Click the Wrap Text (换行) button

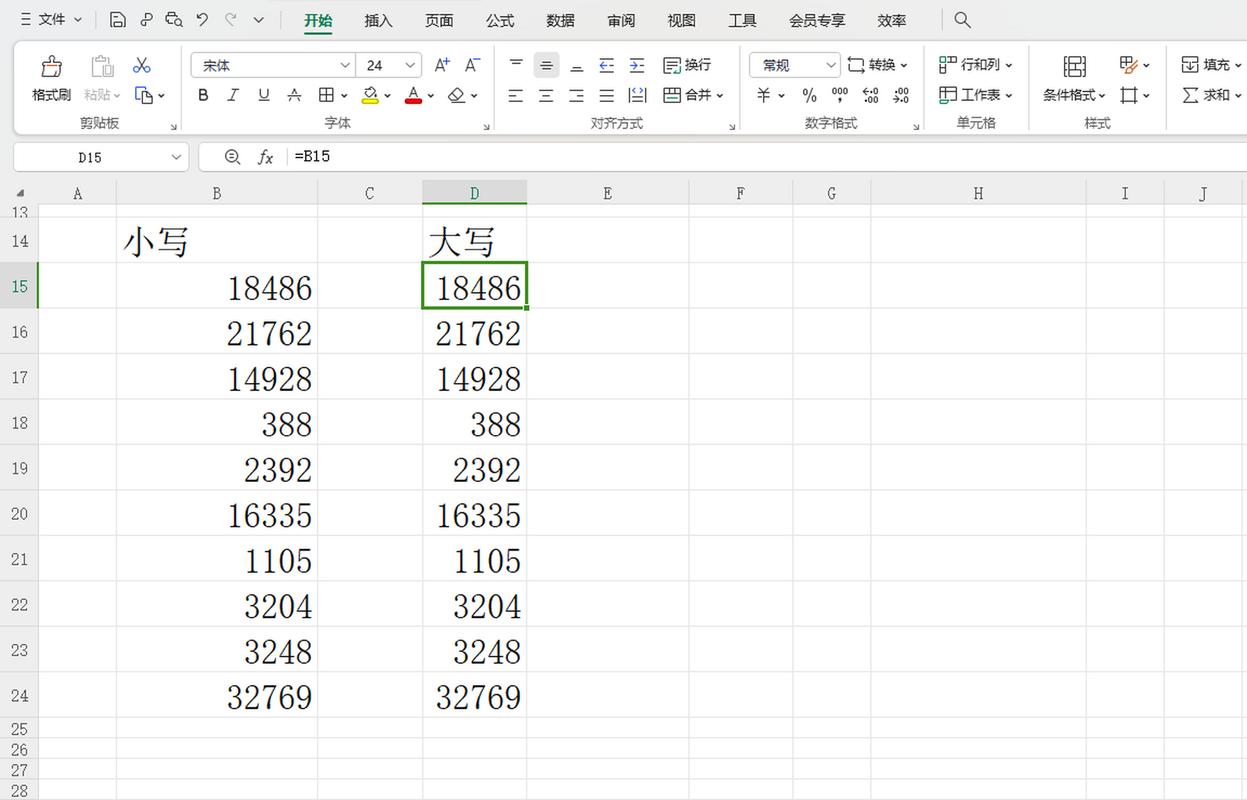click(x=688, y=65)
